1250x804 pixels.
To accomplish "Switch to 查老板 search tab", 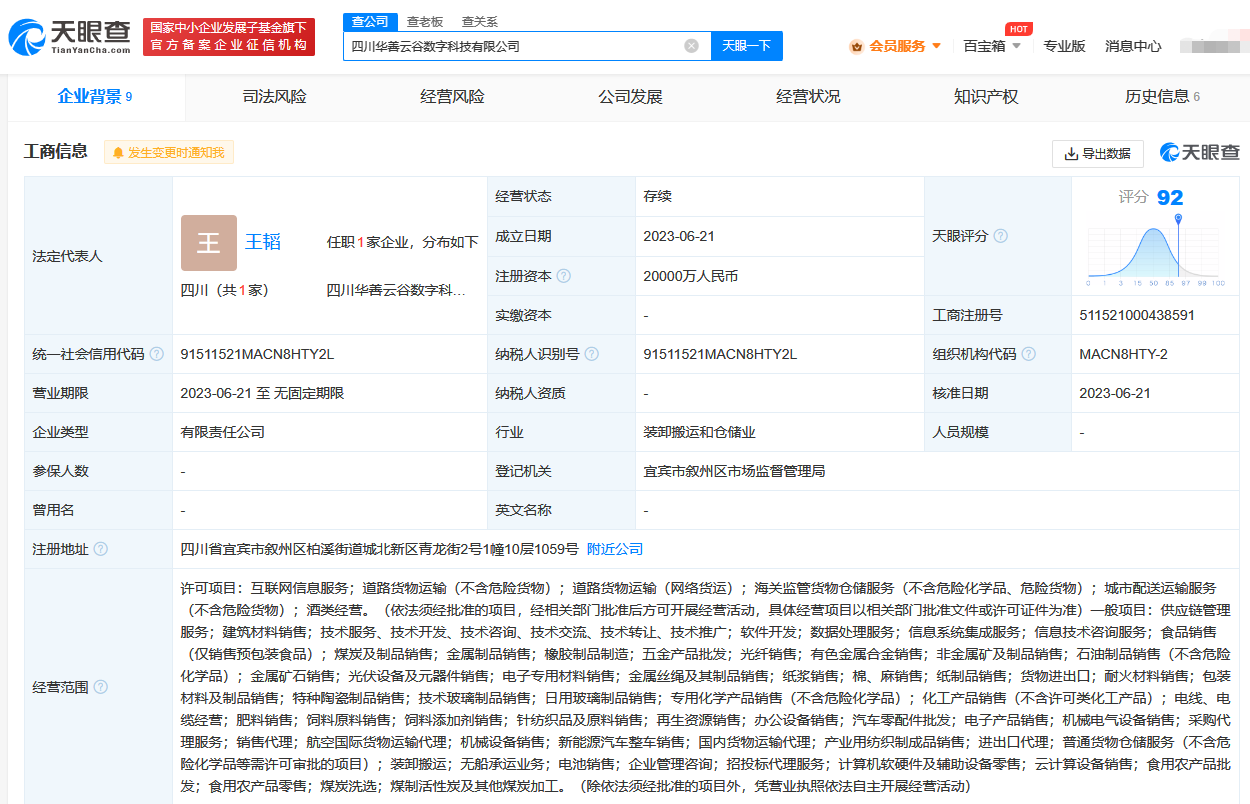I will point(424,21).
